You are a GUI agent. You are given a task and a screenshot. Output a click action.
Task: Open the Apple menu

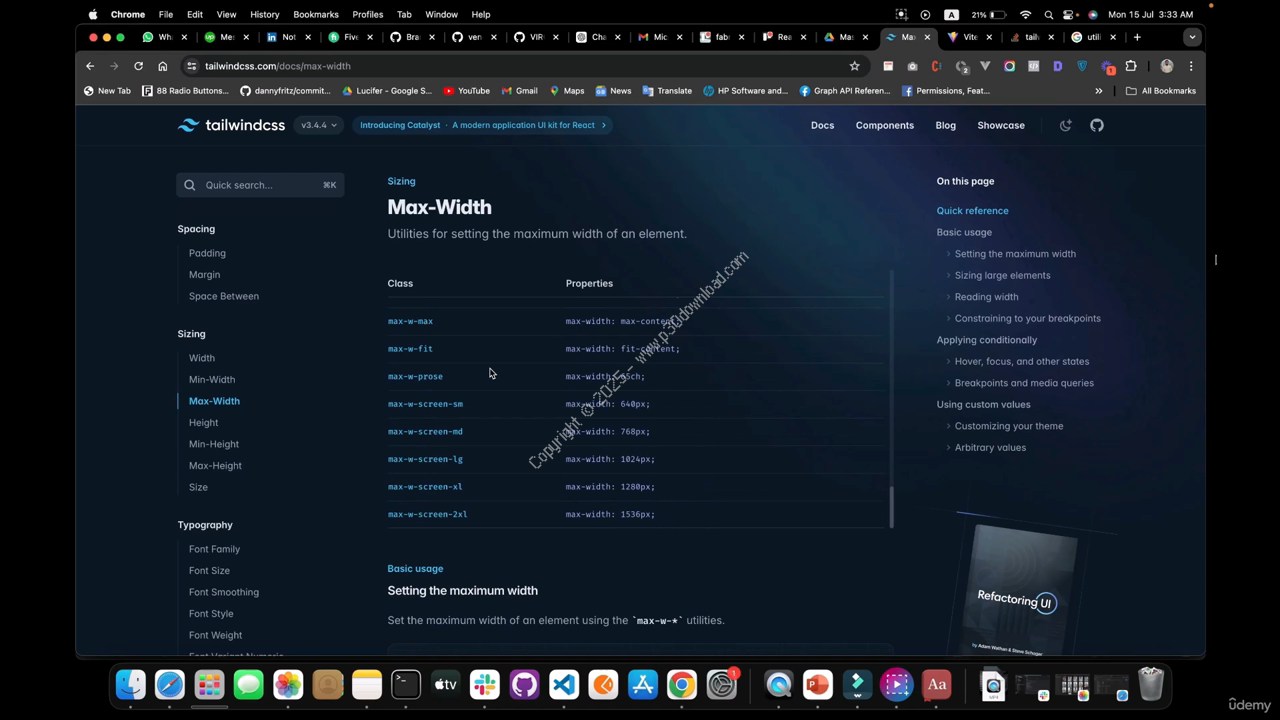[93, 14]
